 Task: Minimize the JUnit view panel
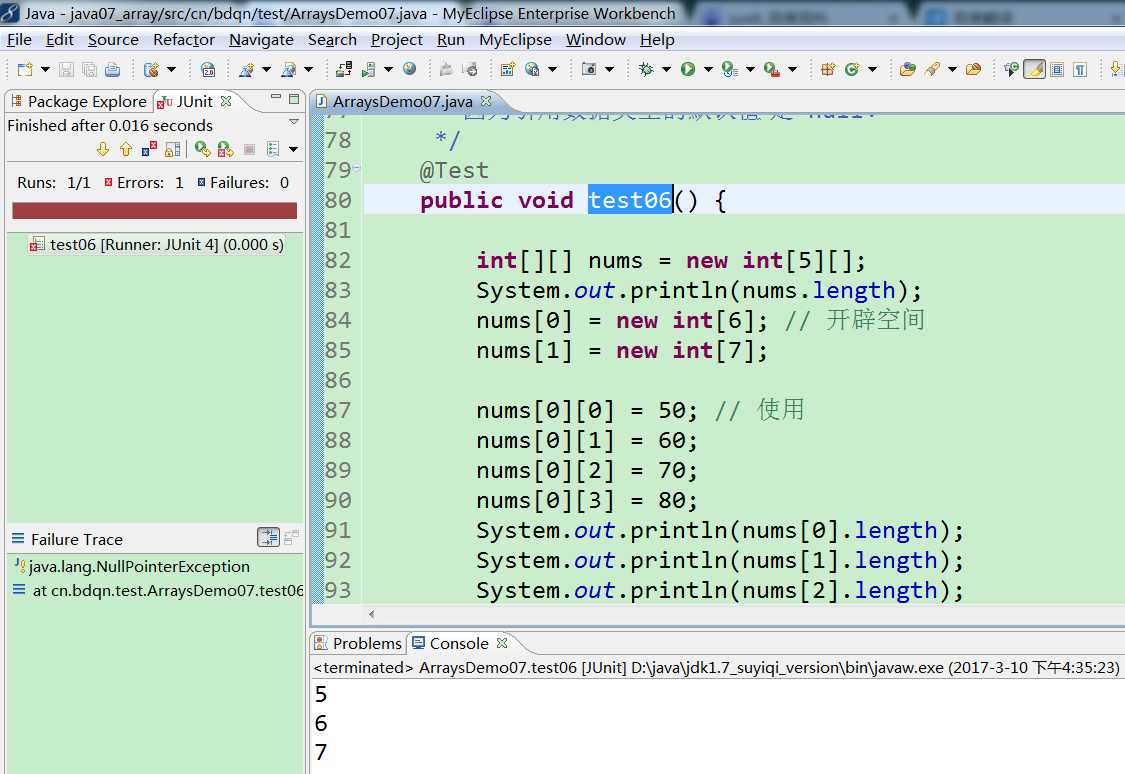[275, 96]
